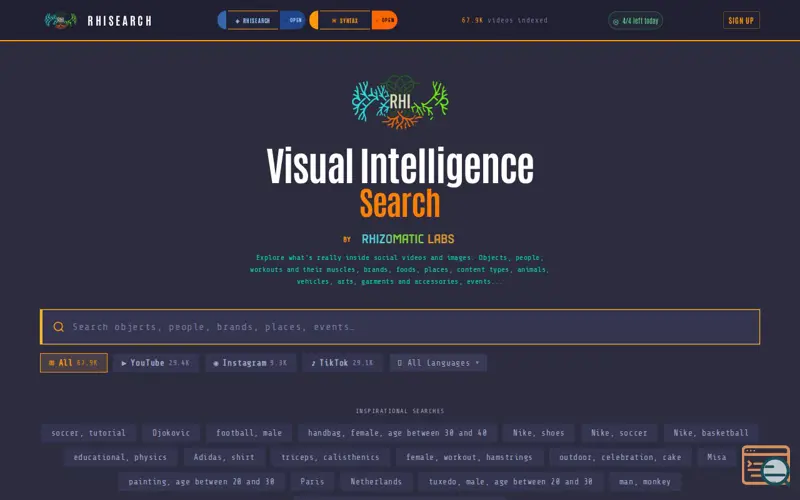Filter results by YouTube
Image resolution: width=800 pixels, height=500 pixels.
click(x=156, y=363)
